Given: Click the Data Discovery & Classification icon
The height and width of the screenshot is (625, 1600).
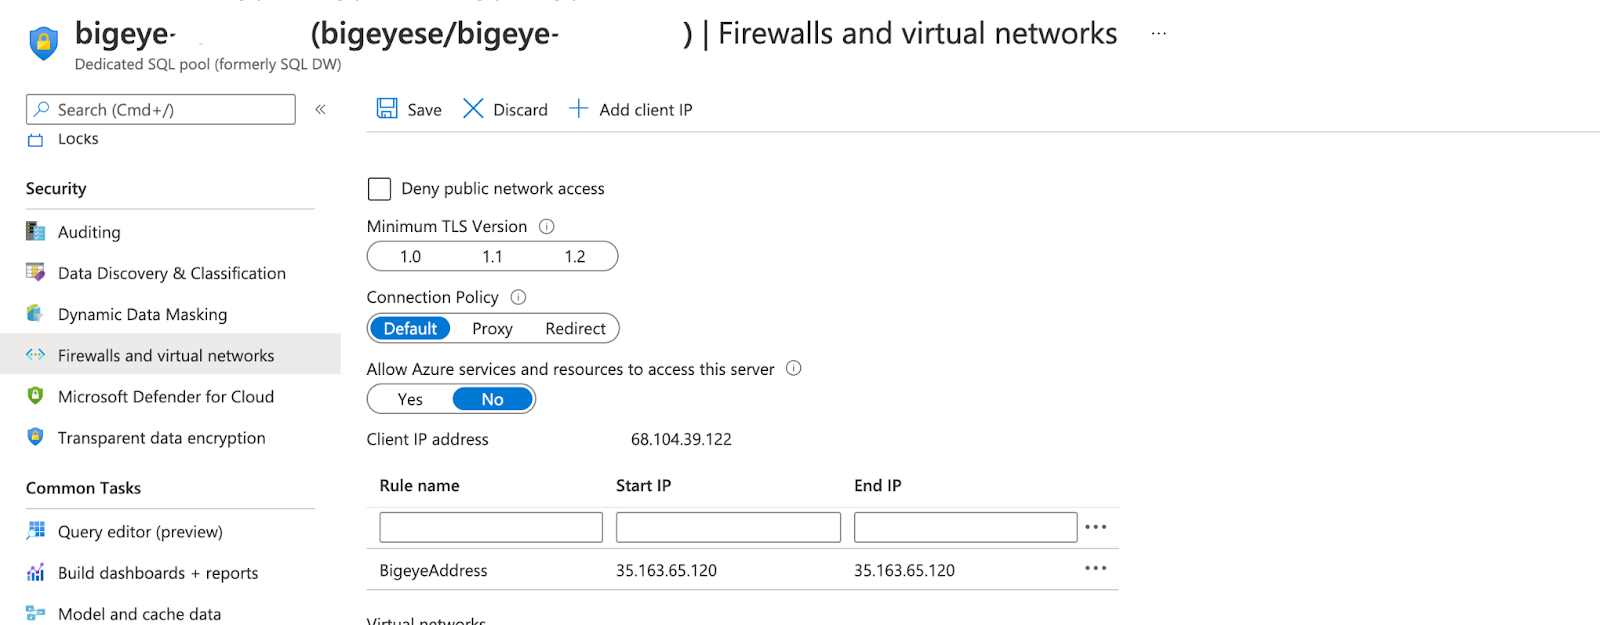Looking at the screenshot, I should tap(36, 272).
